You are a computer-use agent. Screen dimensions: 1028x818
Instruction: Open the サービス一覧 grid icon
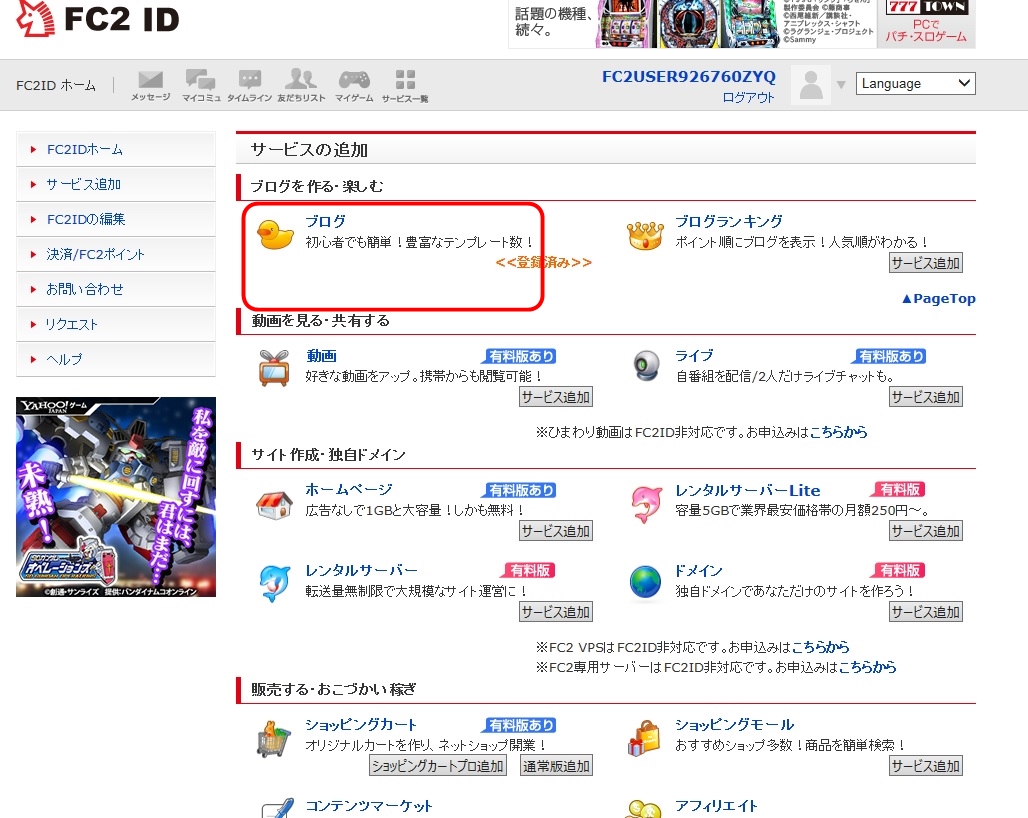pyautogui.click(x=405, y=85)
